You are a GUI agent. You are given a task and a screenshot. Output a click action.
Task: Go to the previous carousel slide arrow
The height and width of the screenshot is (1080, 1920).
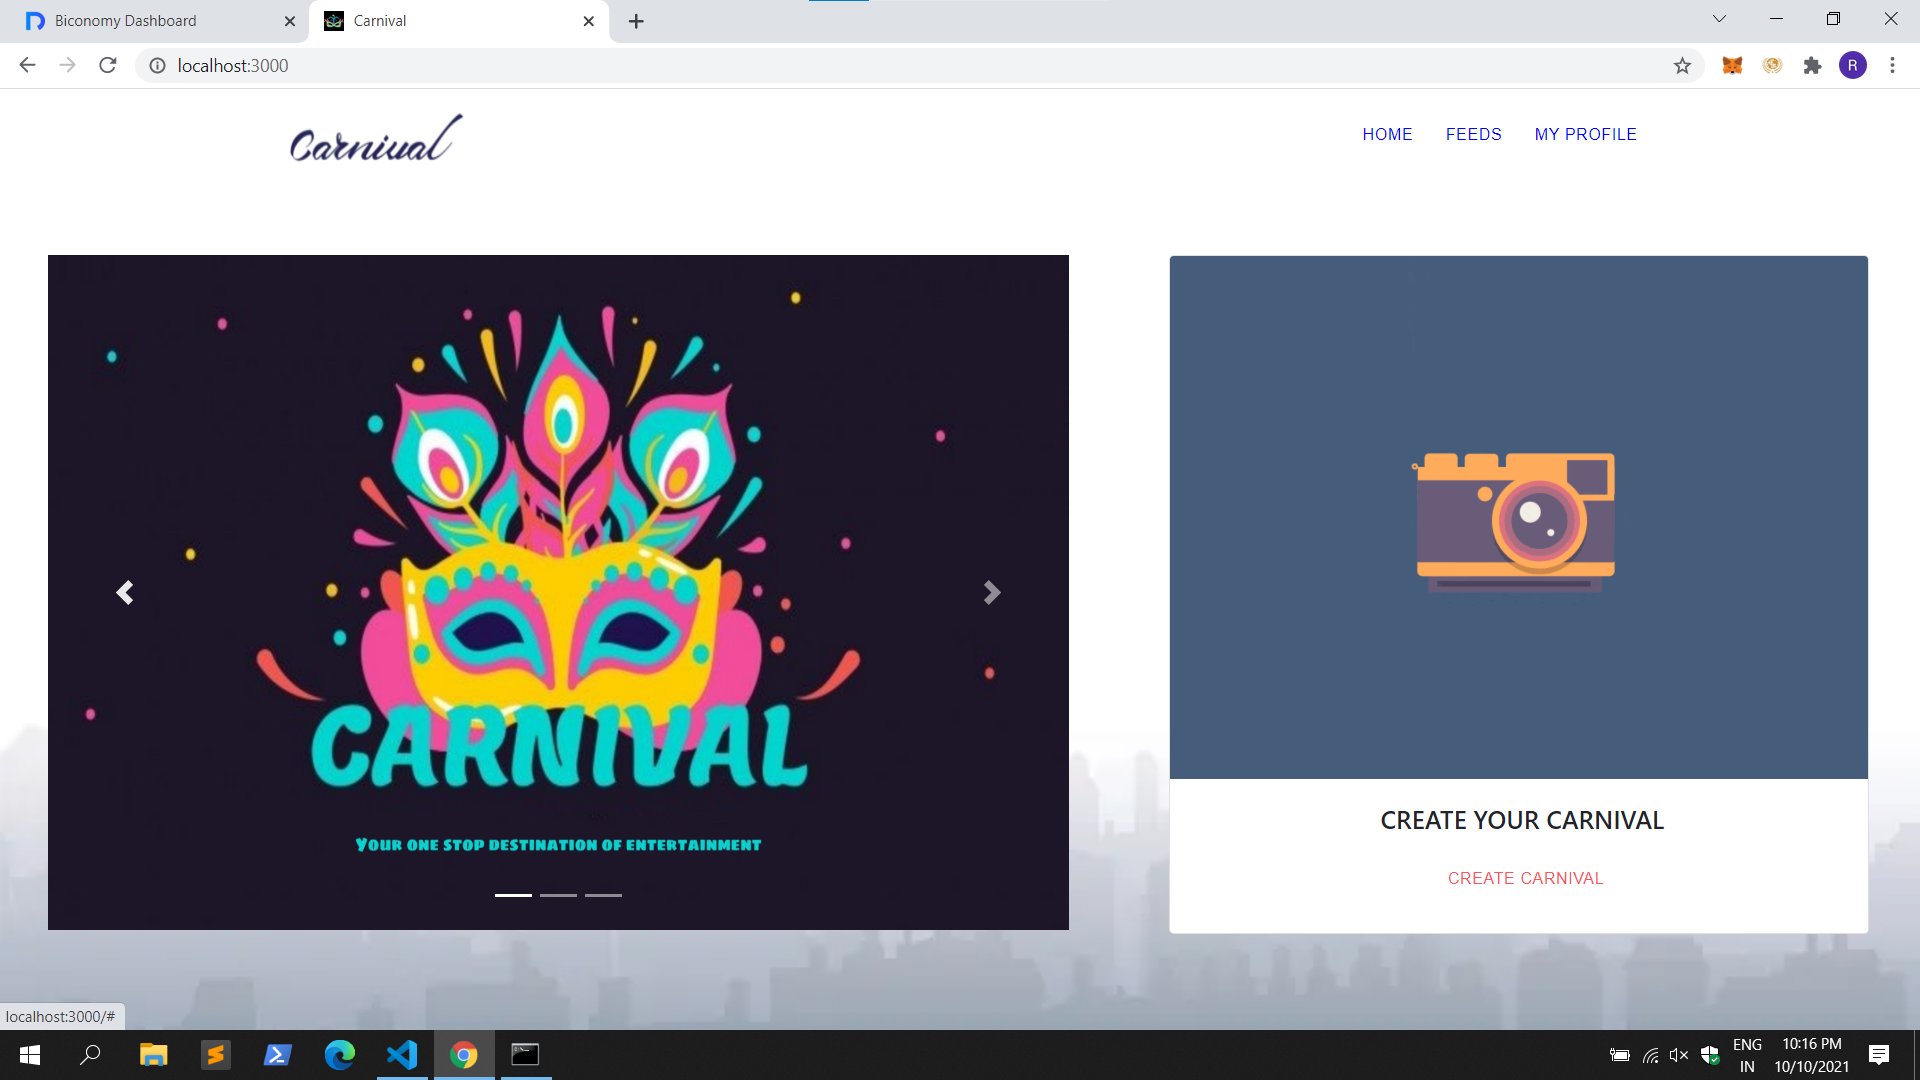coord(125,593)
